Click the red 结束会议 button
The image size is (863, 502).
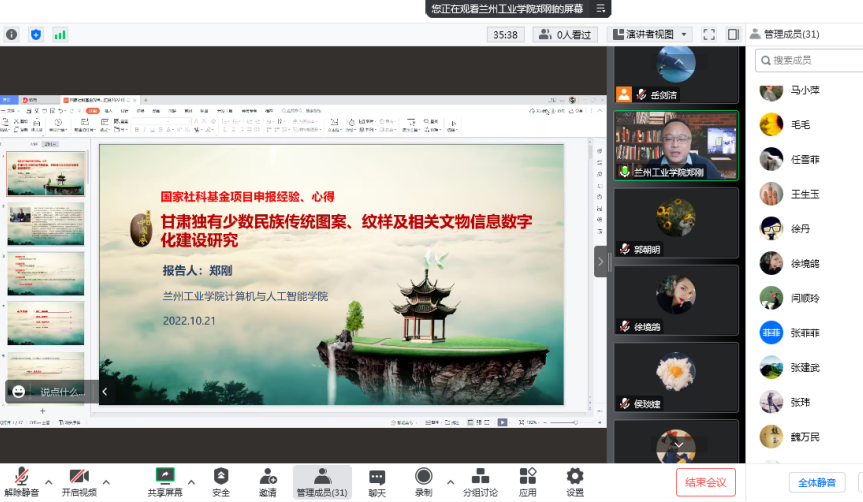[x=705, y=482]
